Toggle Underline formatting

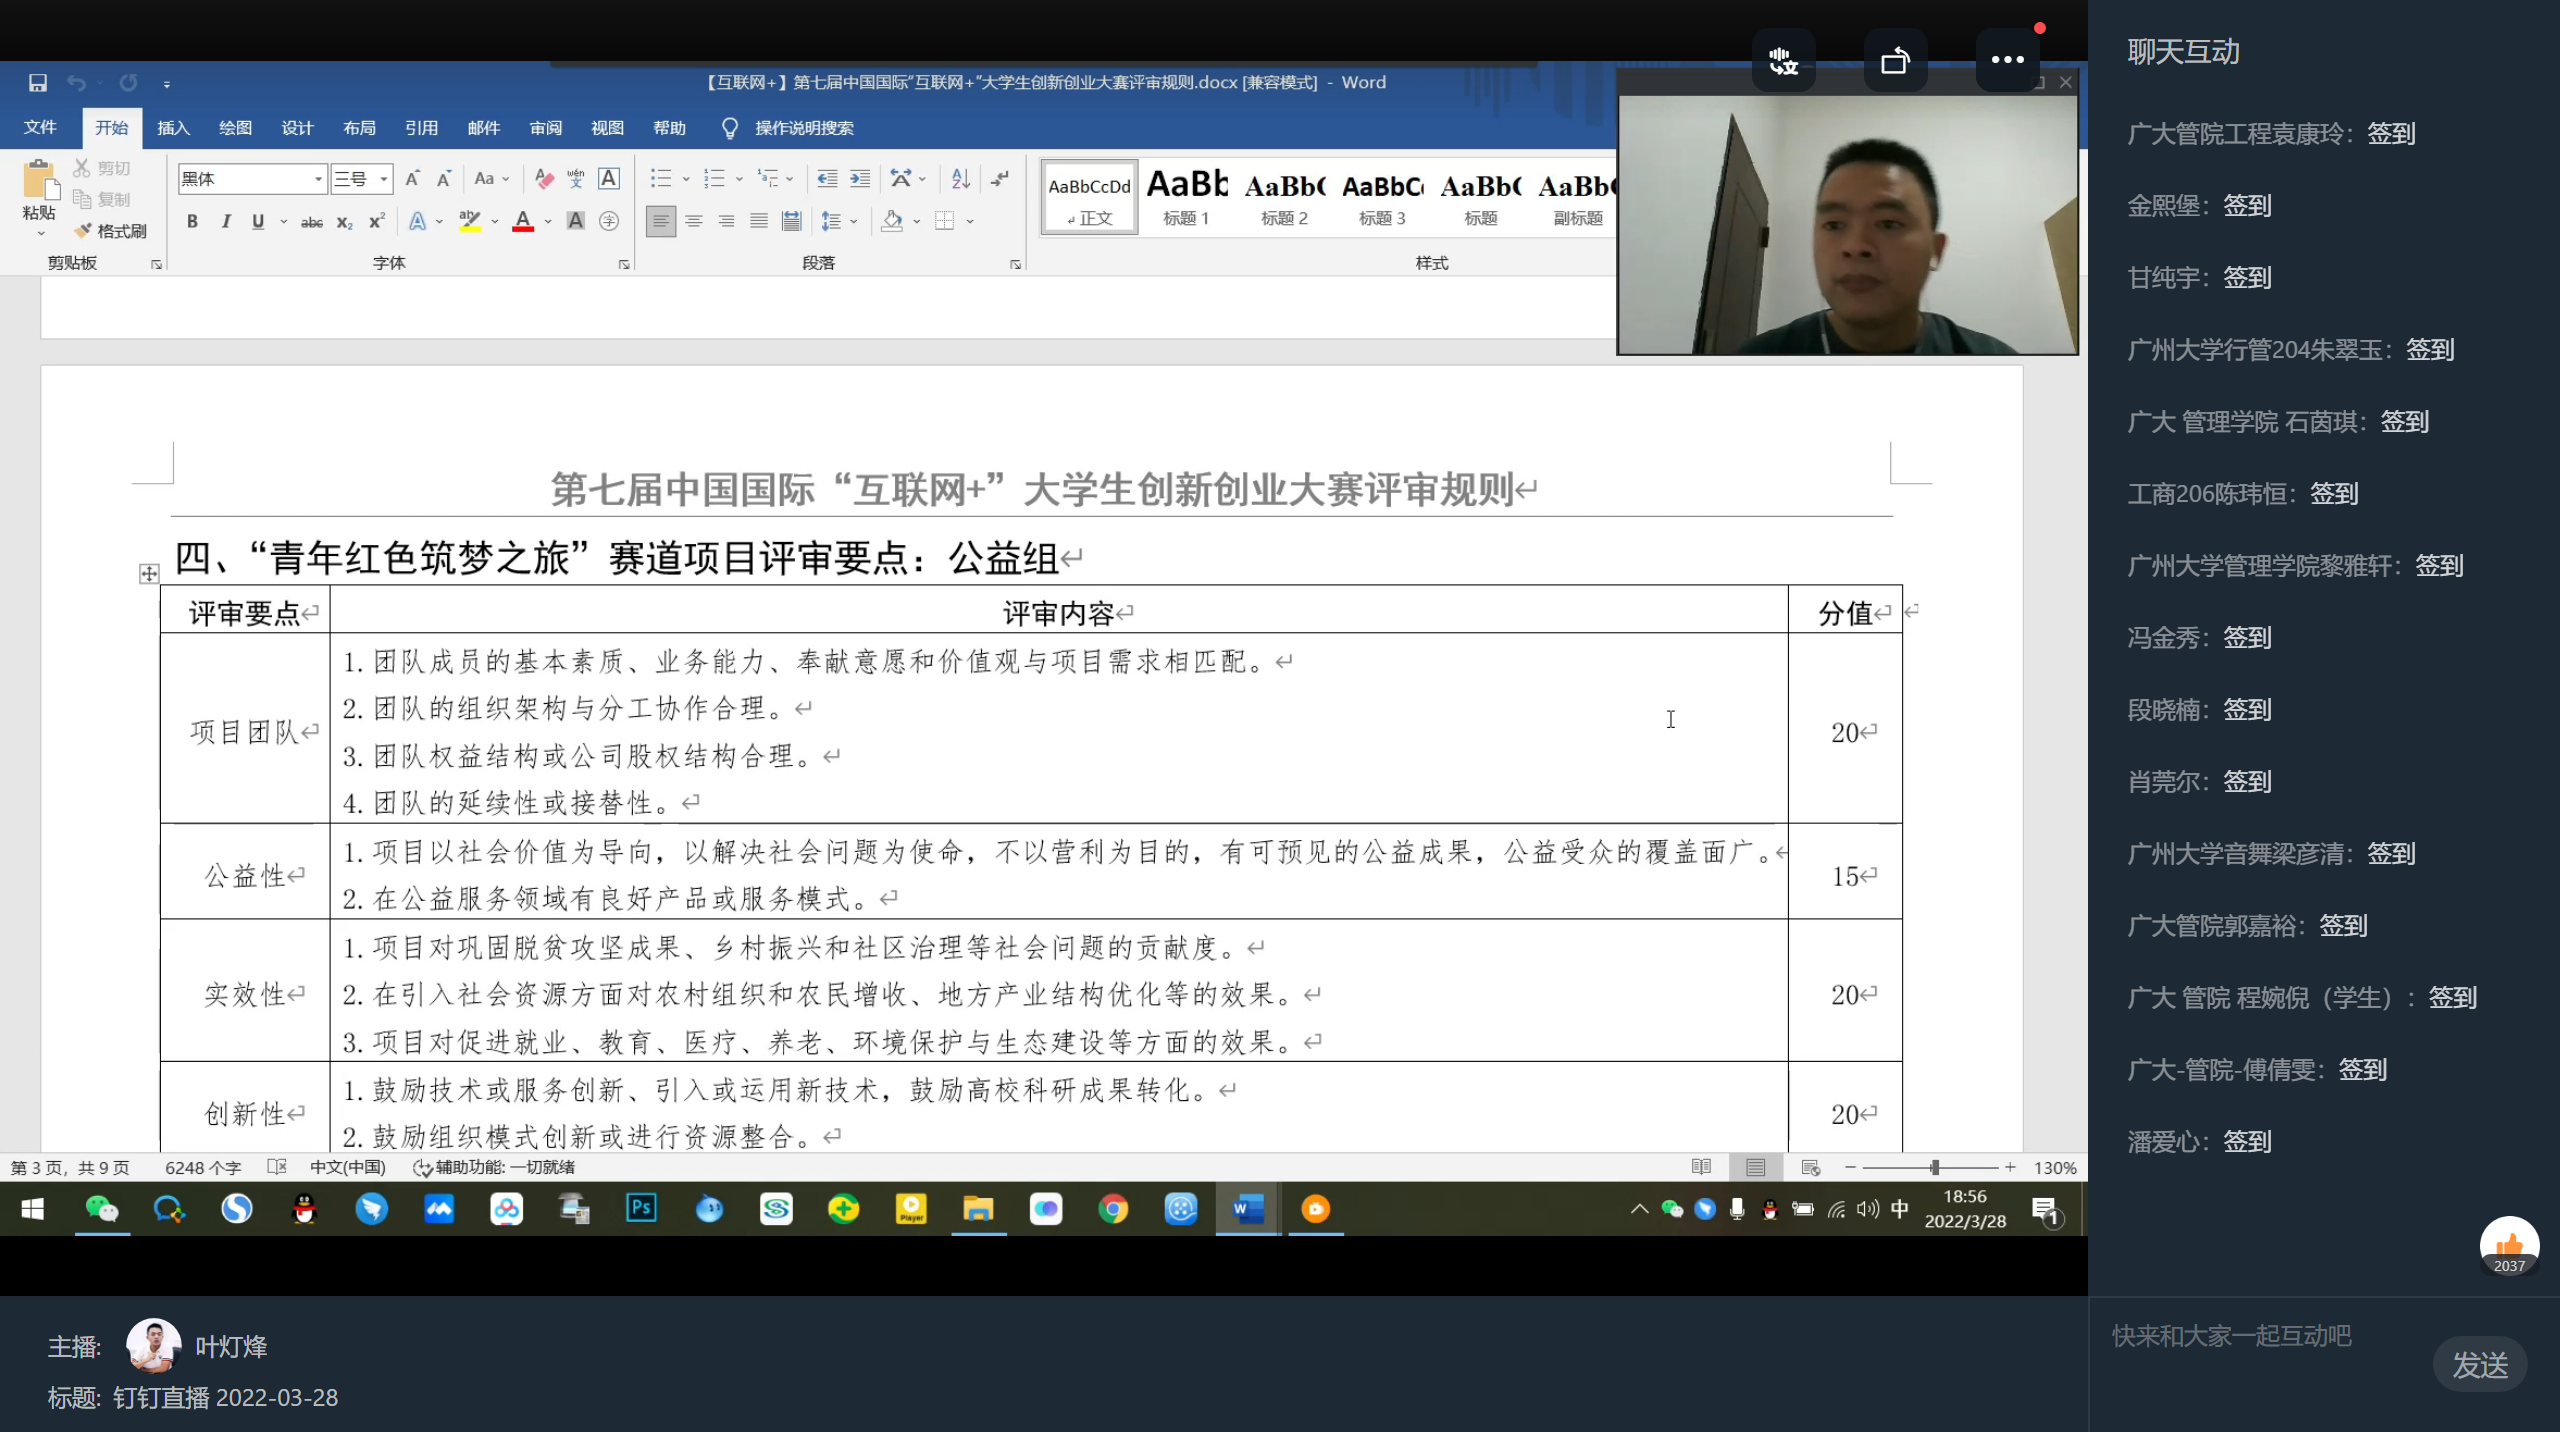(x=258, y=222)
